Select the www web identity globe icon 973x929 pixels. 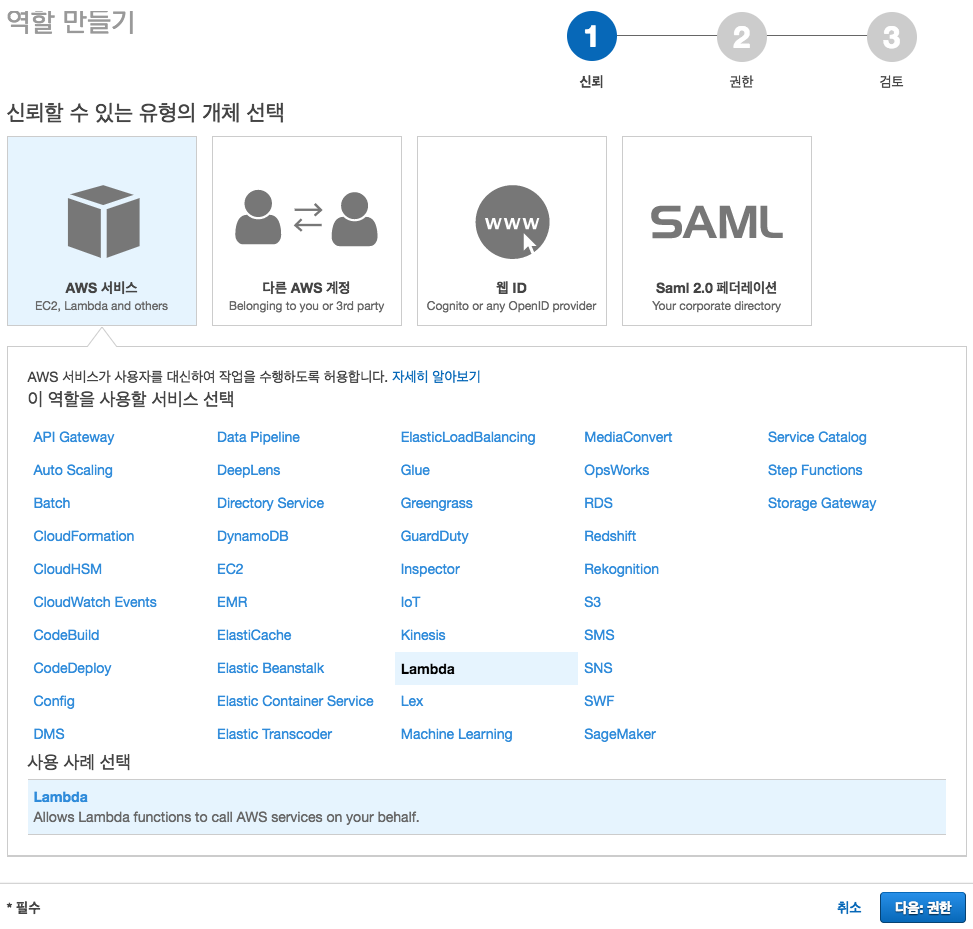pyautogui.click(x=512, y=222)
